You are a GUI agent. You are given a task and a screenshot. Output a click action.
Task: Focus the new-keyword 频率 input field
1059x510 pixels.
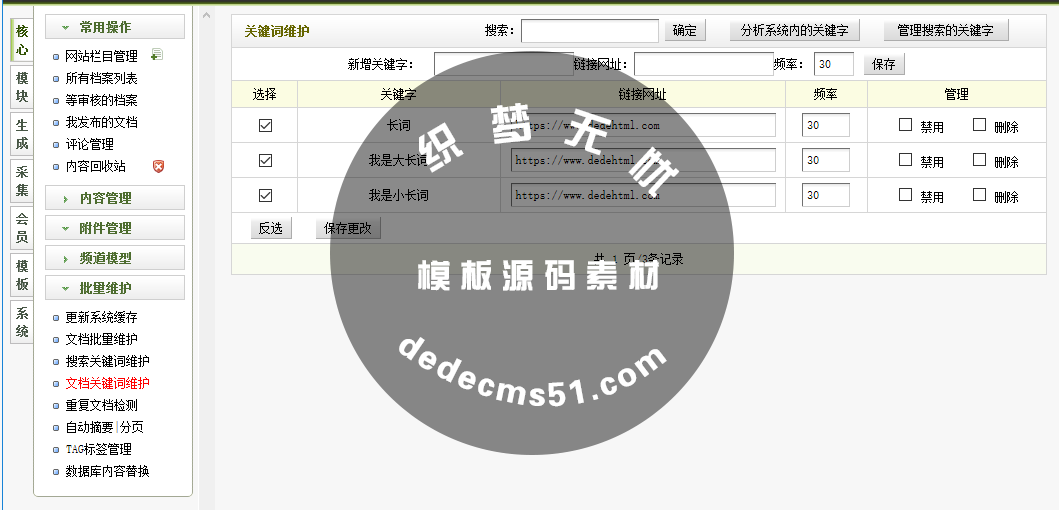(834, 64)
